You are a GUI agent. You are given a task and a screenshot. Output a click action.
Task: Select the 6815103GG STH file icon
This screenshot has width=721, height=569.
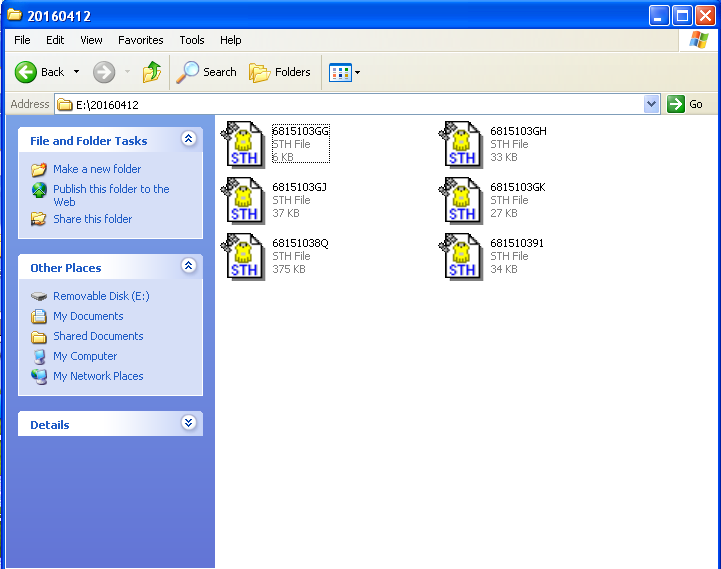tap(243, 144)
